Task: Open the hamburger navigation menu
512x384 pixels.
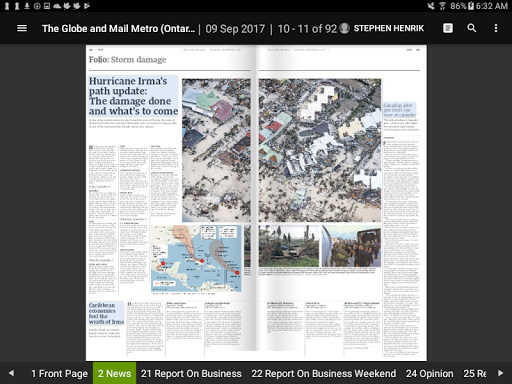Action: [22, 28]
